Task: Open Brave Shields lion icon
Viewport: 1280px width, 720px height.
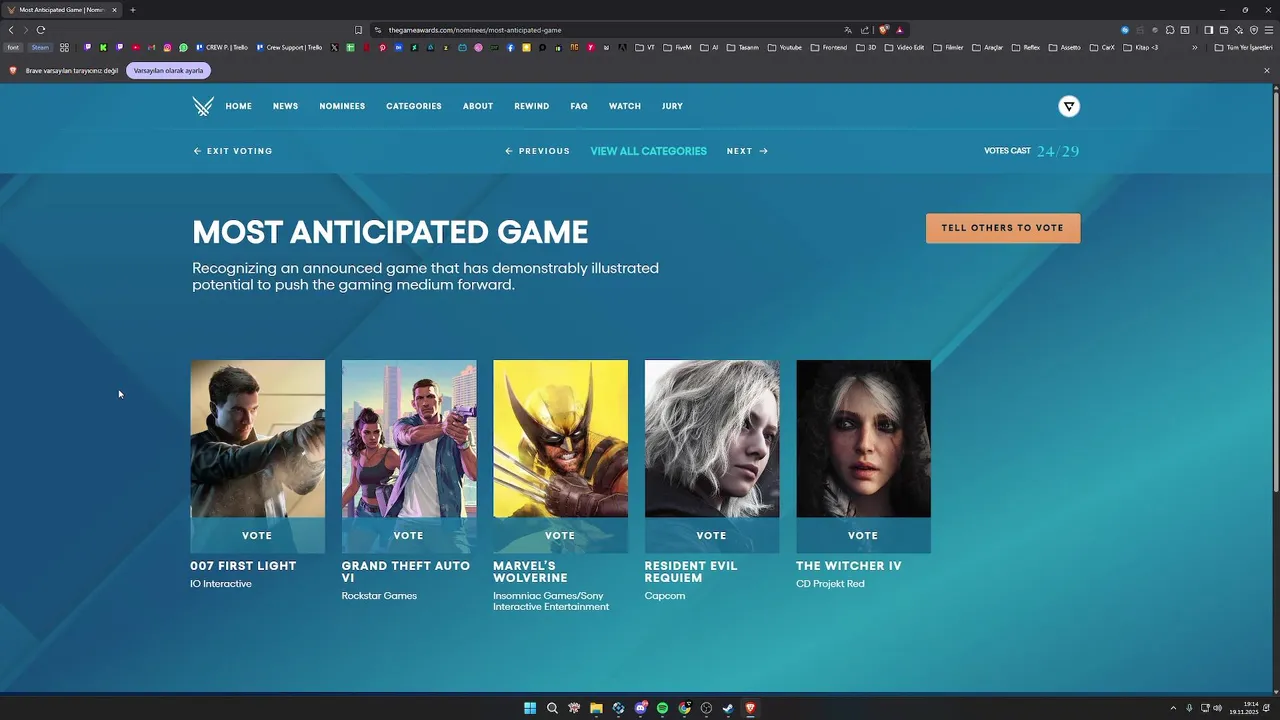Action: click(884, 30)
